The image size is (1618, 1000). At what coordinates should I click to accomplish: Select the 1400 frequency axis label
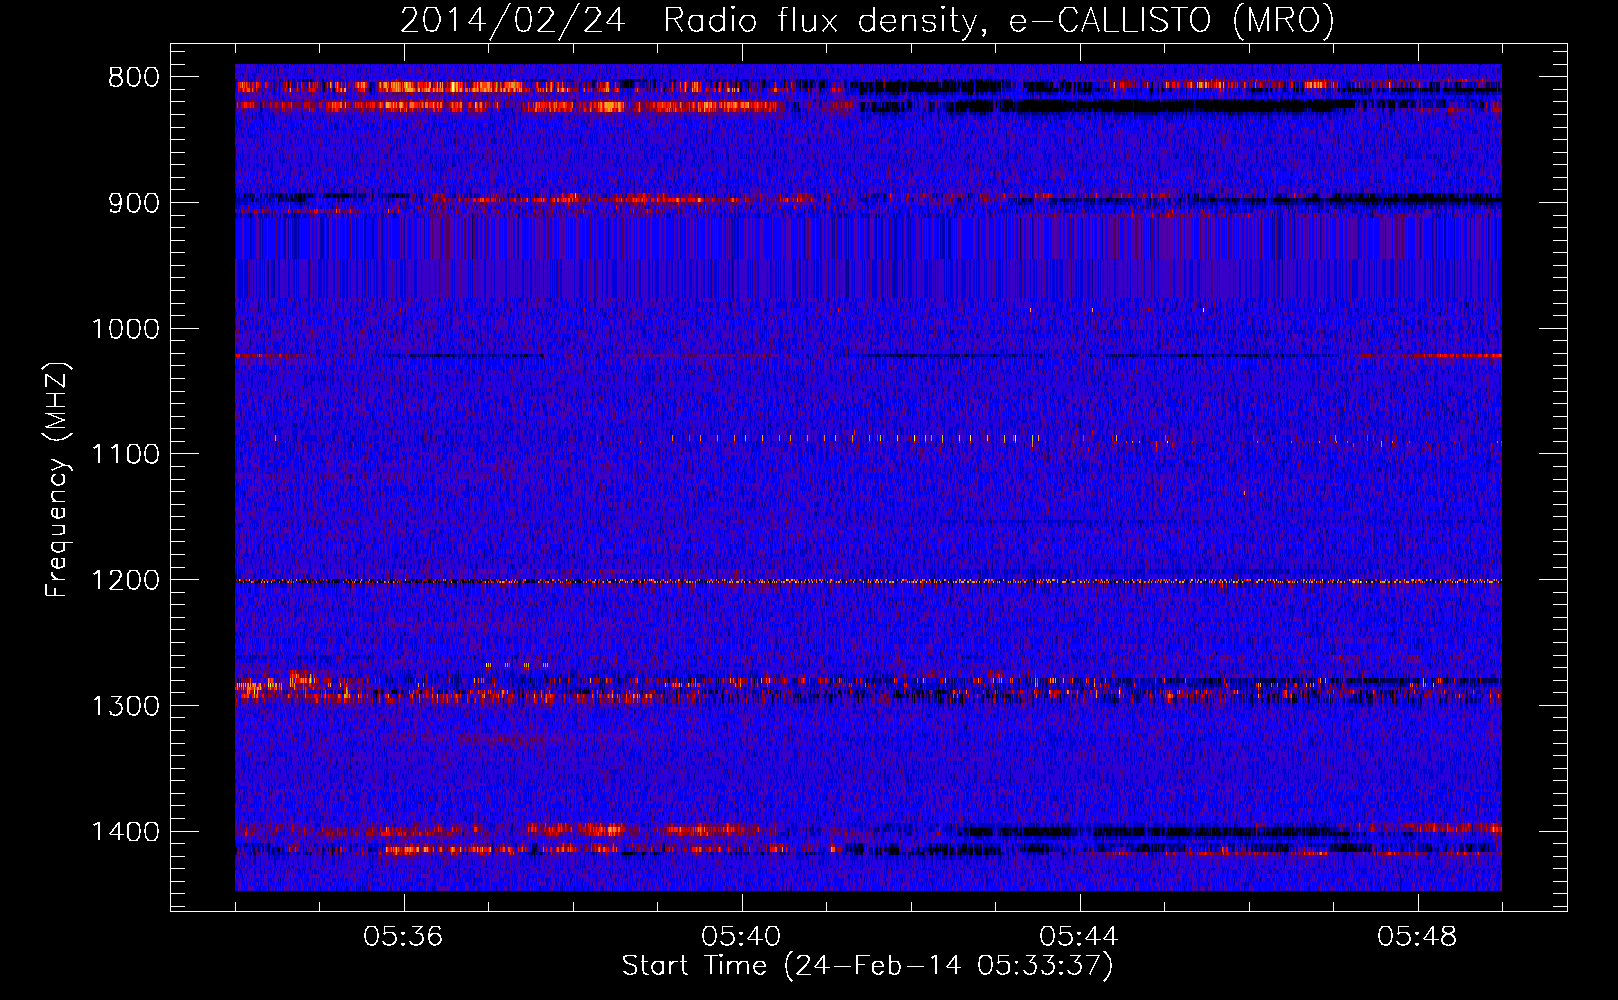coord(125,832)
